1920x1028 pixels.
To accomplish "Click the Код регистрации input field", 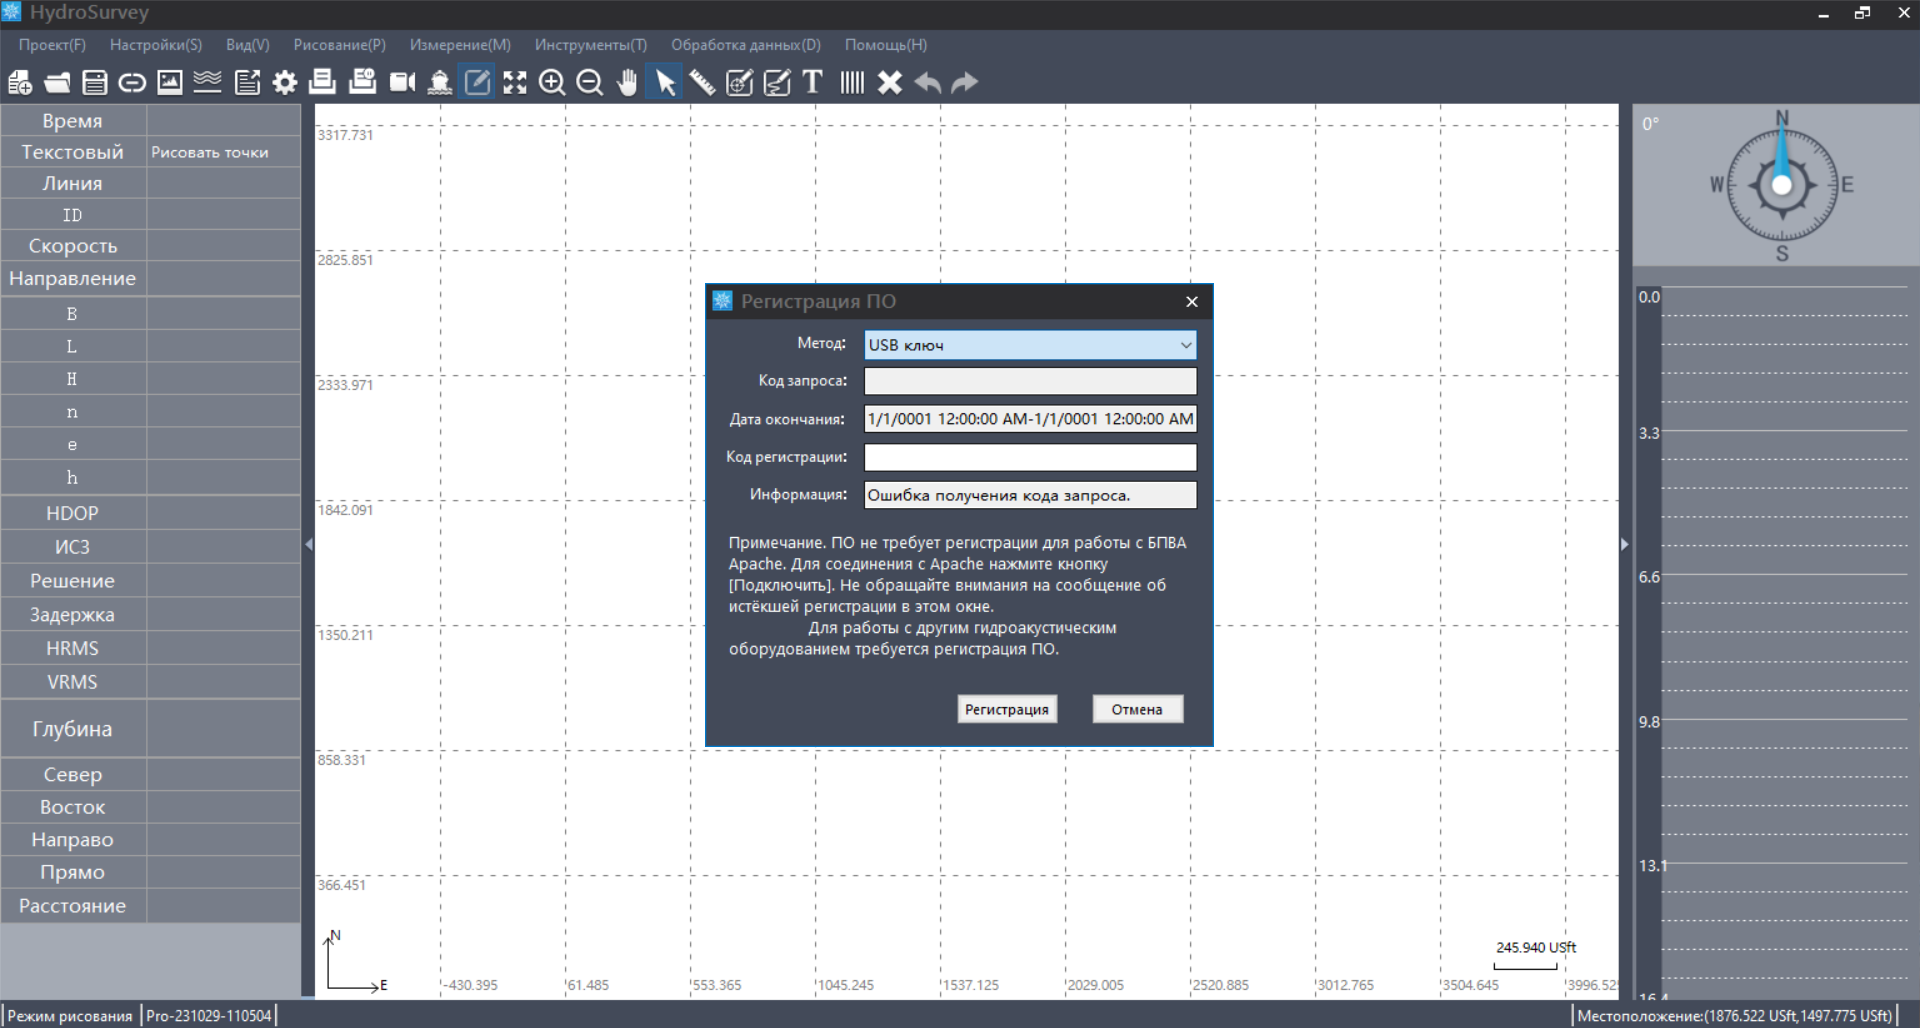I will coord(1030,457).
